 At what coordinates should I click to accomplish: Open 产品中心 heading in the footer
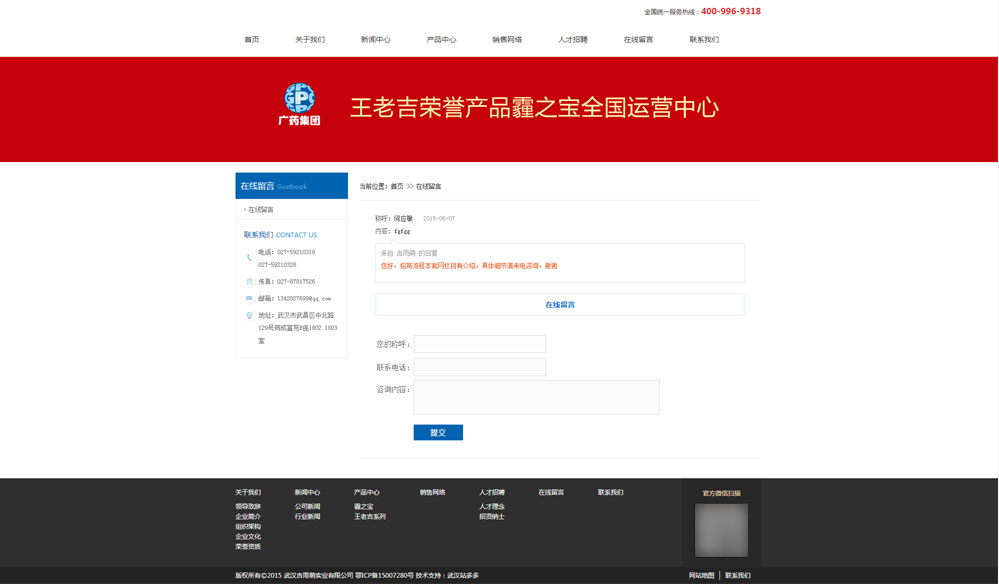(366, 492)
